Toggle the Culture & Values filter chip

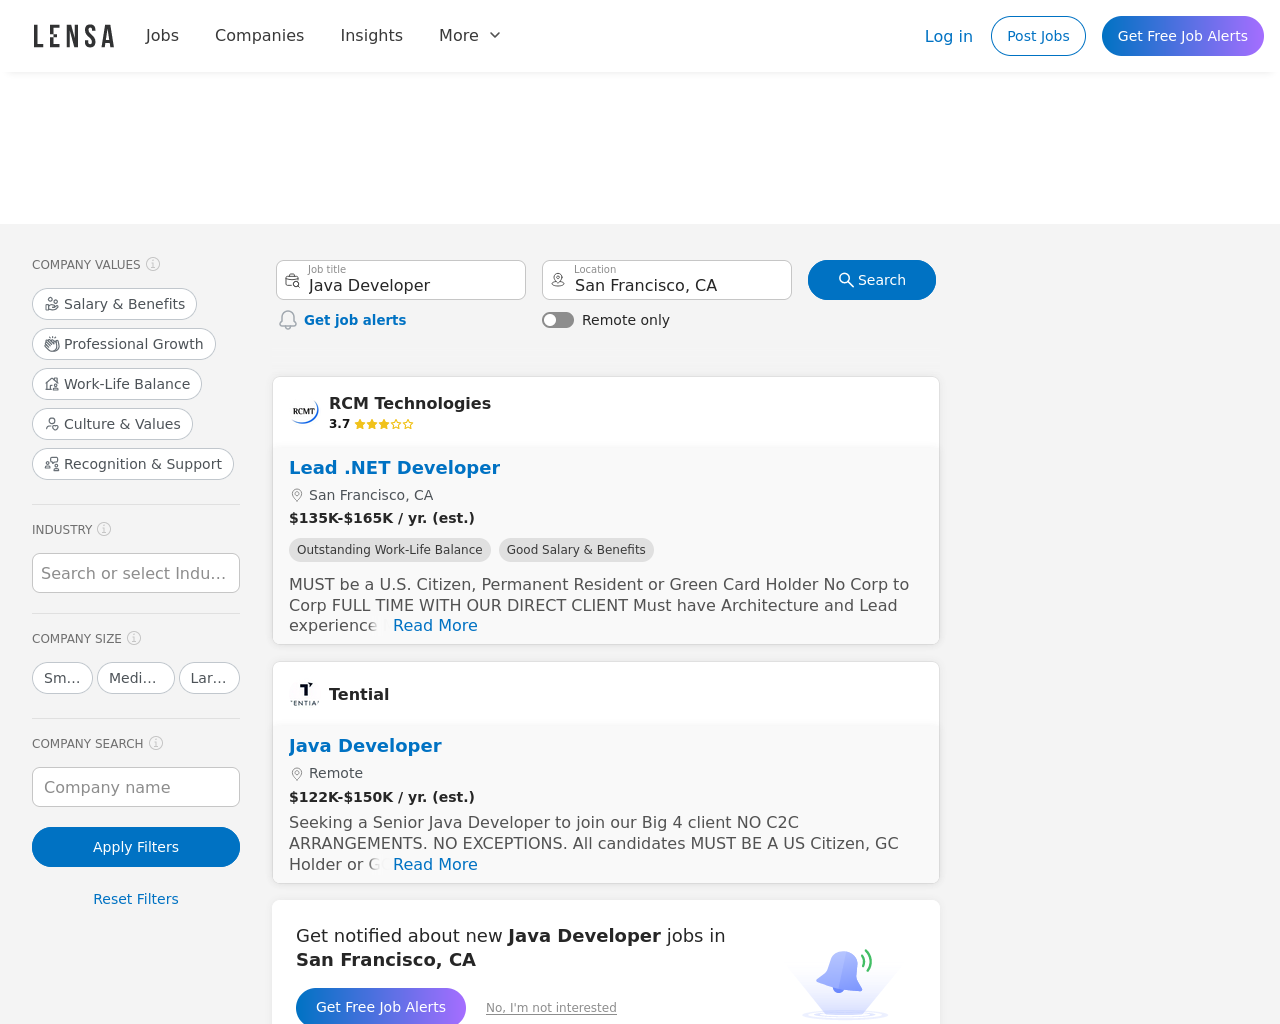coord(112,424)
